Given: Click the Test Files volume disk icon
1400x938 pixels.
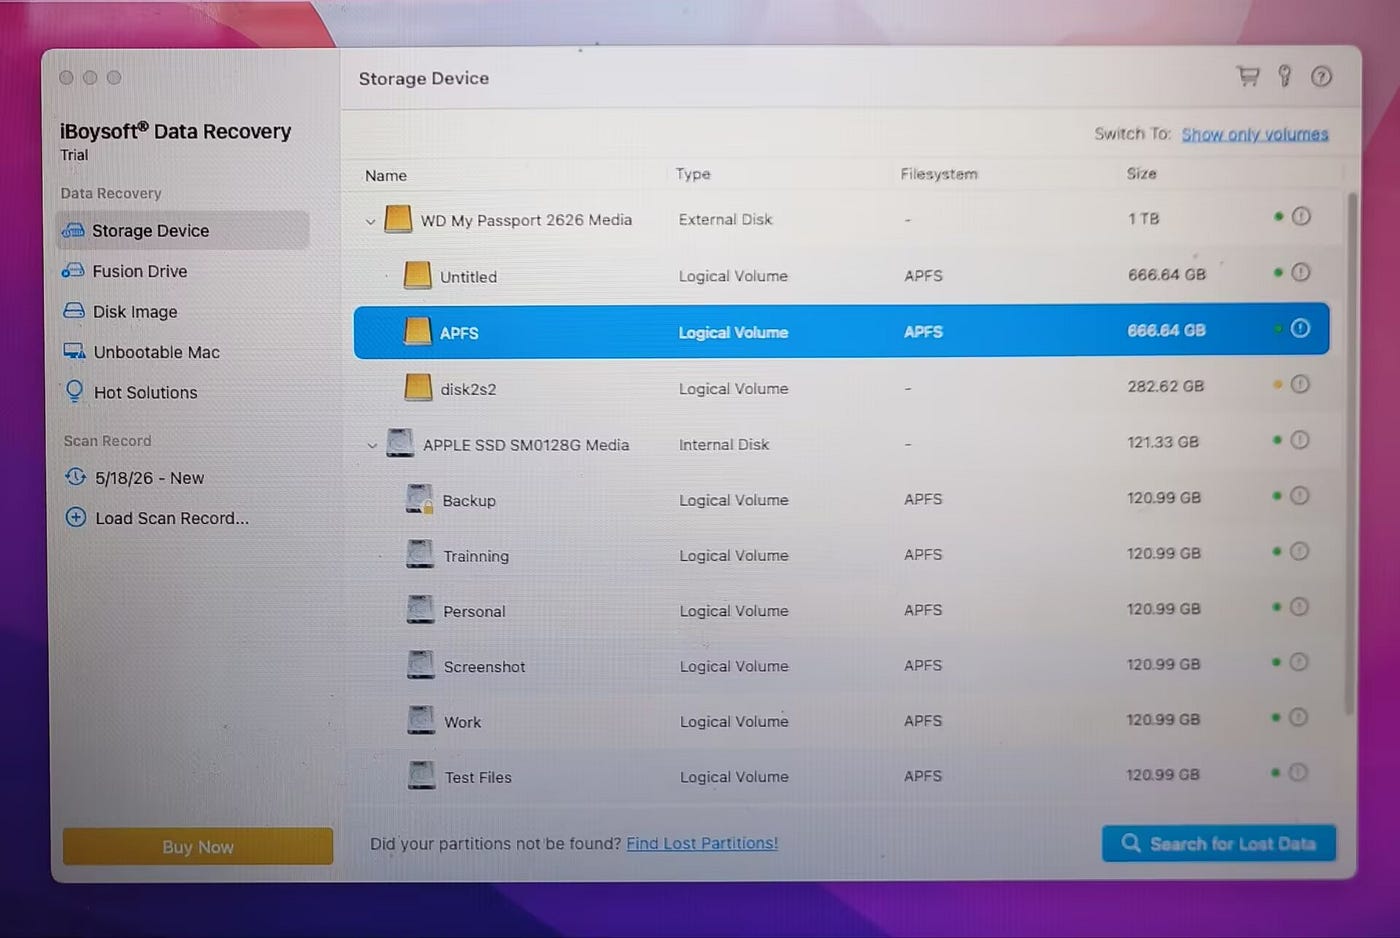Looking at the screenshot, I should [x=422, y=775].
